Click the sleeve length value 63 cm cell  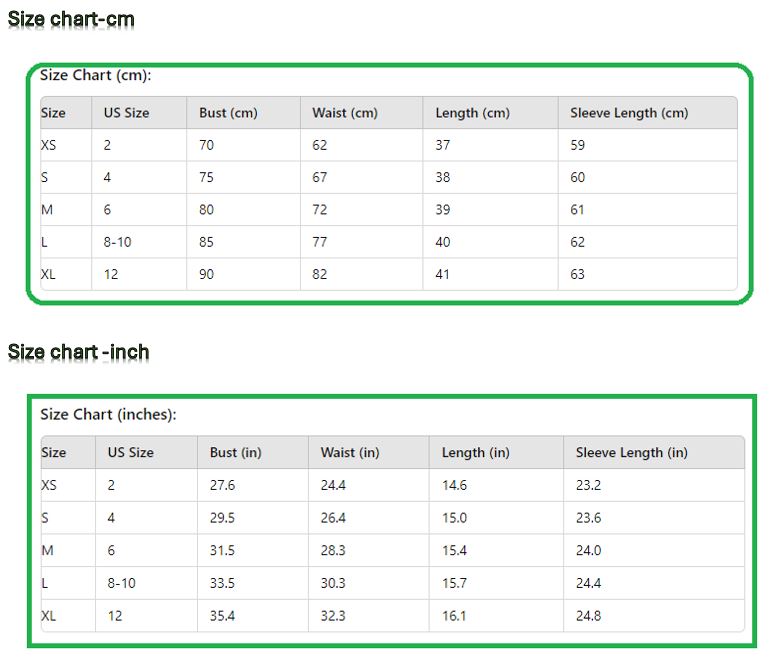pos(578,274)
